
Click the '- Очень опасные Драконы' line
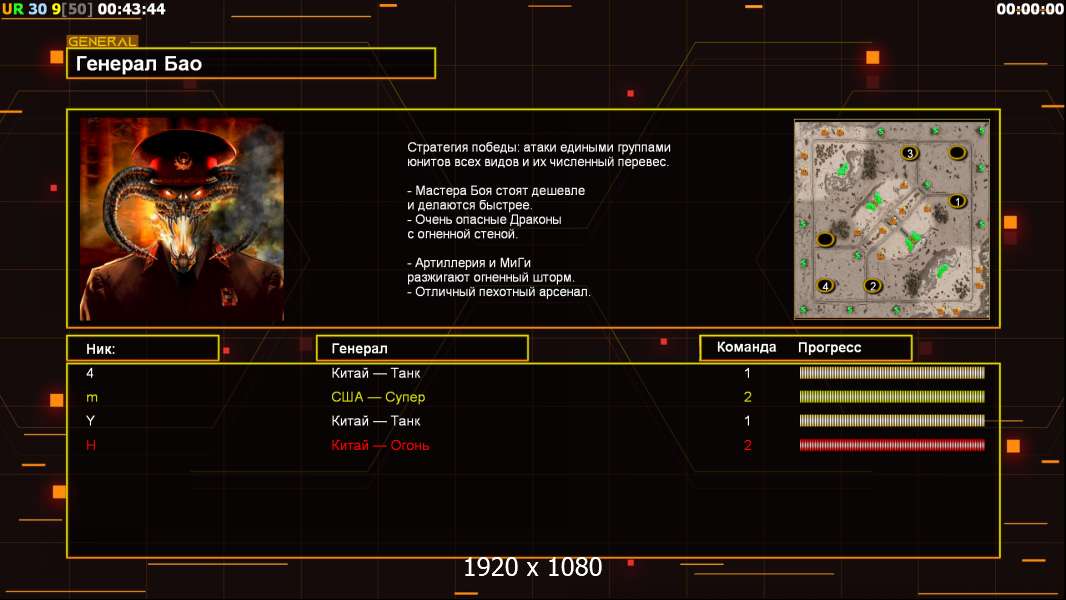pyautogui.click(x=484, y=219)
